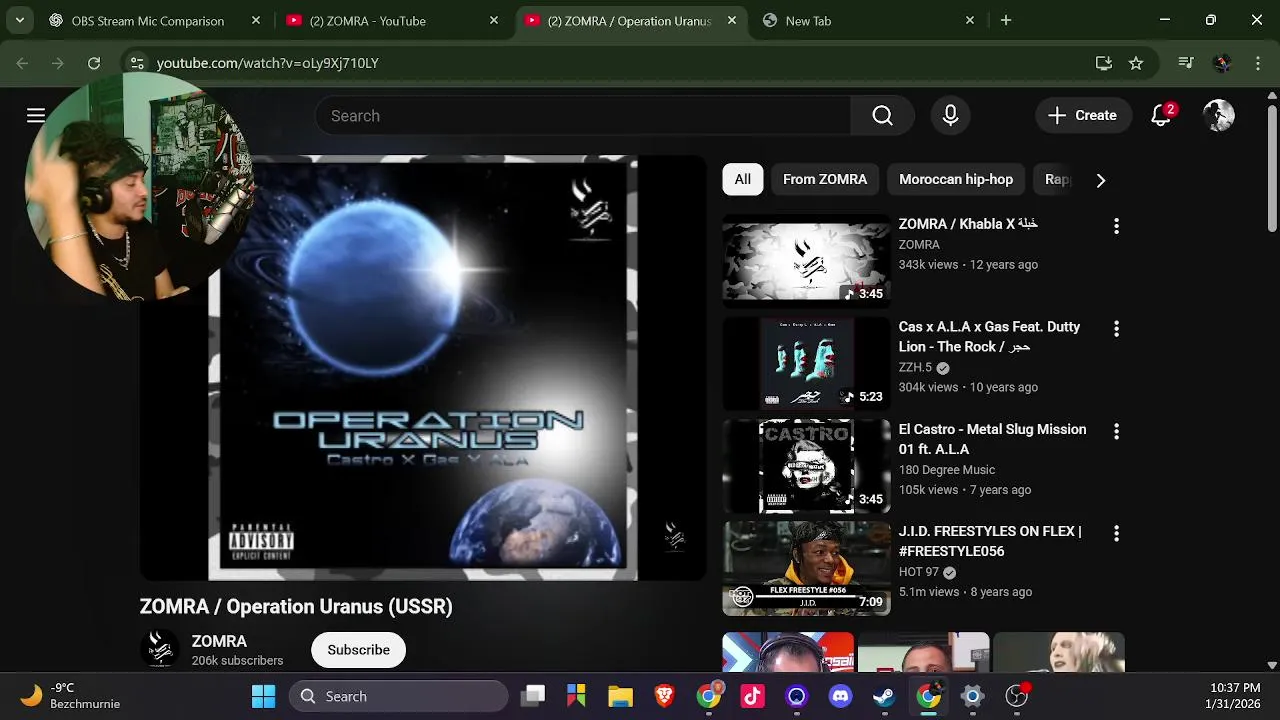Click the YouTube search input field

(x=583, y=116)
